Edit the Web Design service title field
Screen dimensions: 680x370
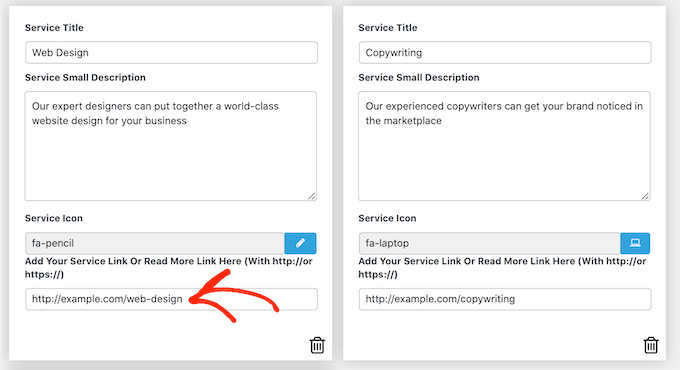tap(171, 52)
